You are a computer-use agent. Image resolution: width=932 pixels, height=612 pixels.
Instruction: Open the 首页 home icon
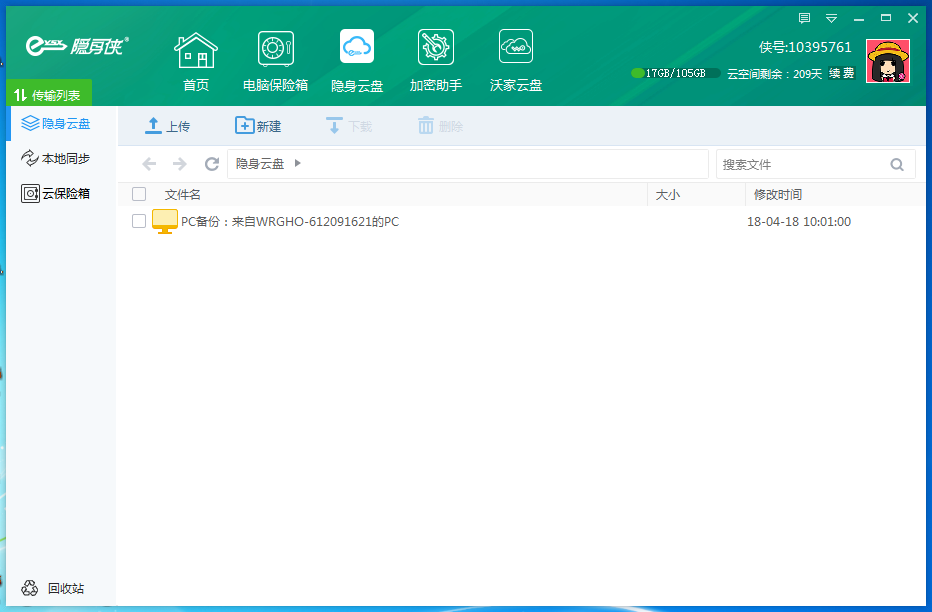coord(196,62)
